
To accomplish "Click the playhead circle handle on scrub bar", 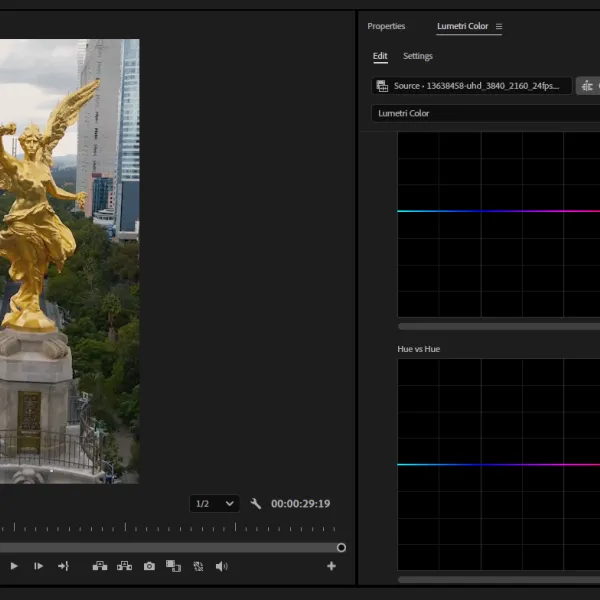I will (341, 548).
